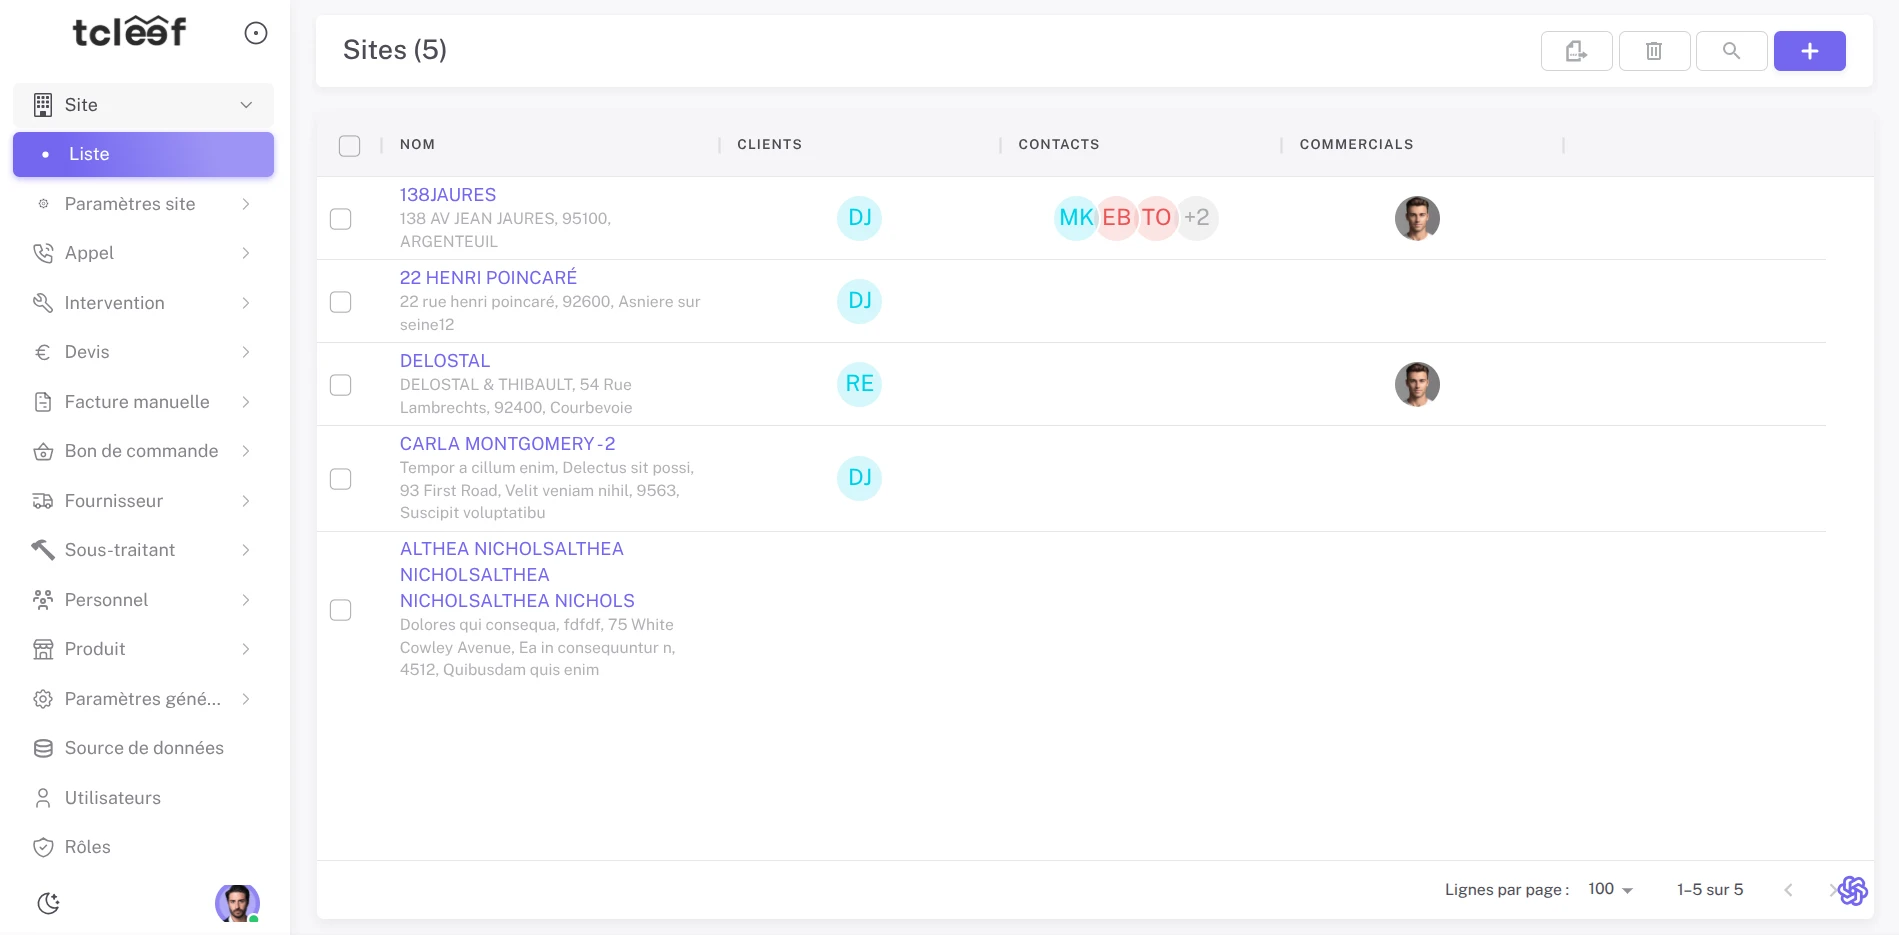Open the Utilisateurs menu item
1899x935 pixels.
pos(112,798)
